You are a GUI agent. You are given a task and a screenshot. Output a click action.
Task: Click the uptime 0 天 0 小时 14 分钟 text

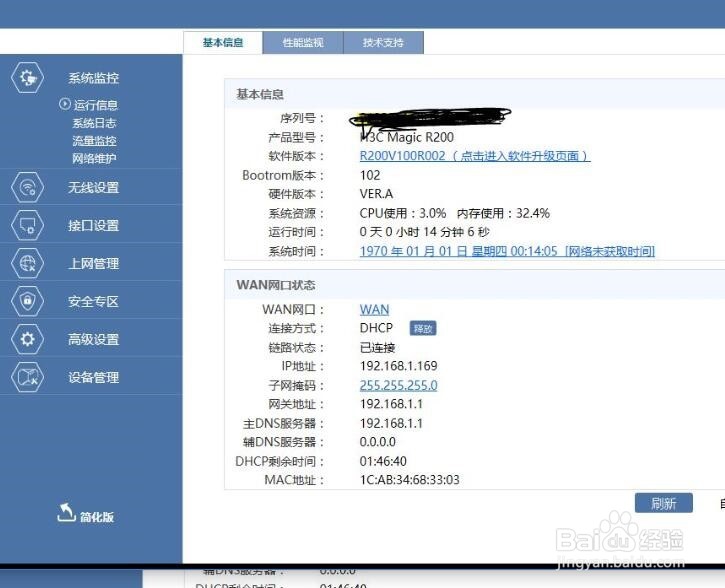[x=424, y=232]
